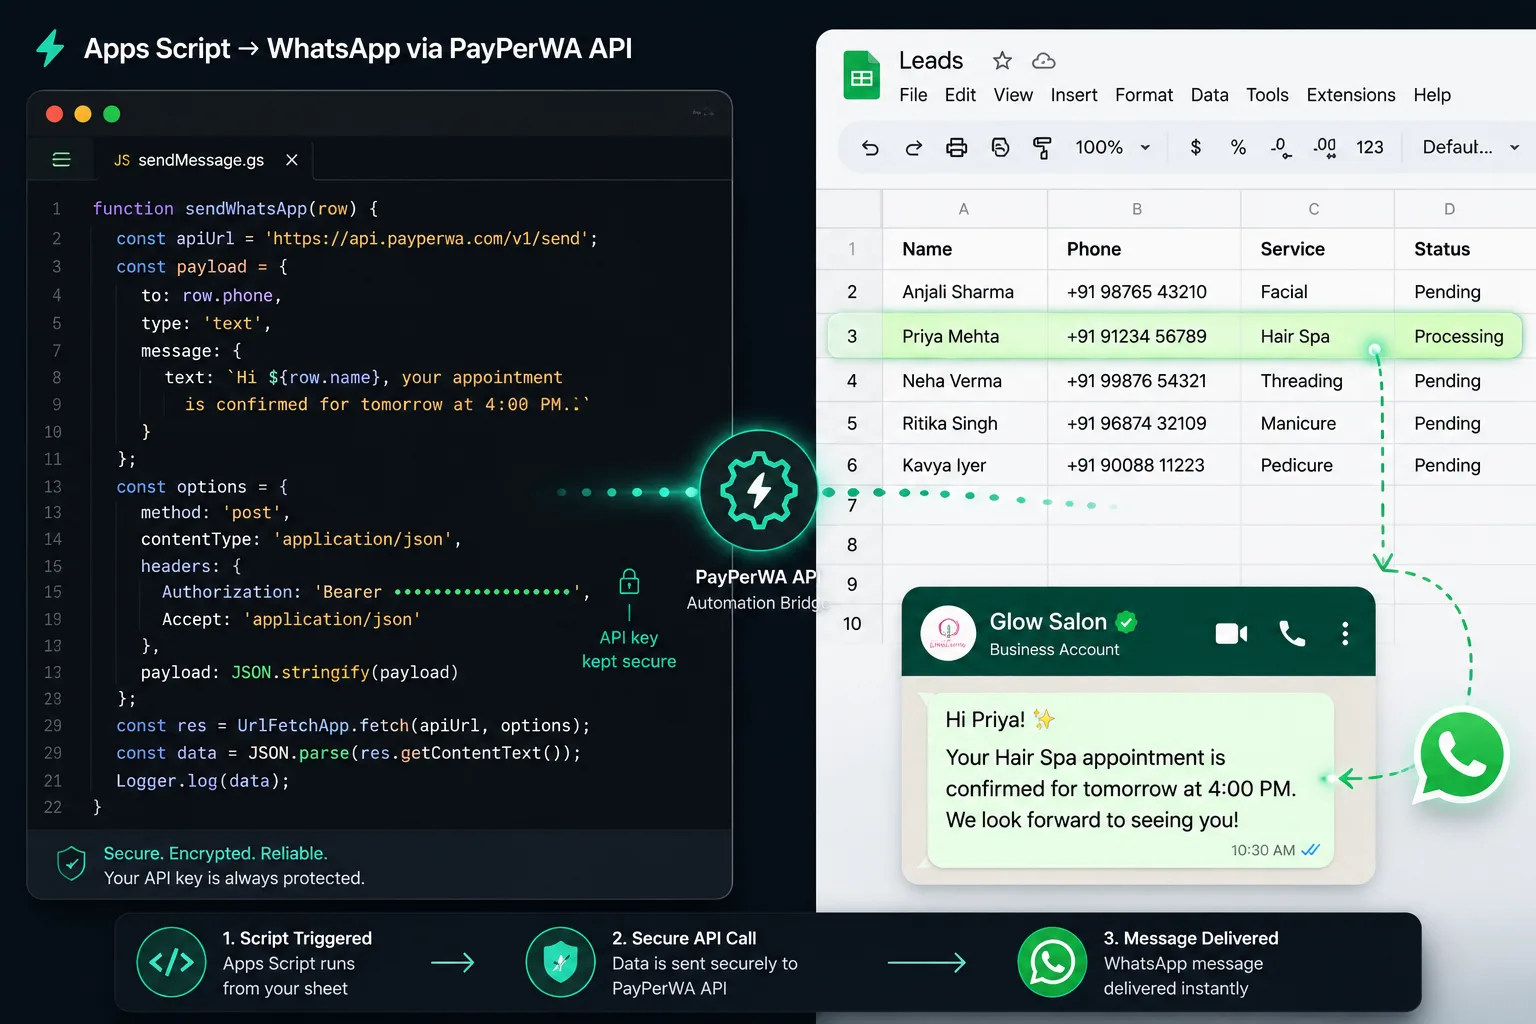Start a voice call with Glow Salon
The width and height of the screenshot is (1536, 1024).
(x=1292, y=633)
